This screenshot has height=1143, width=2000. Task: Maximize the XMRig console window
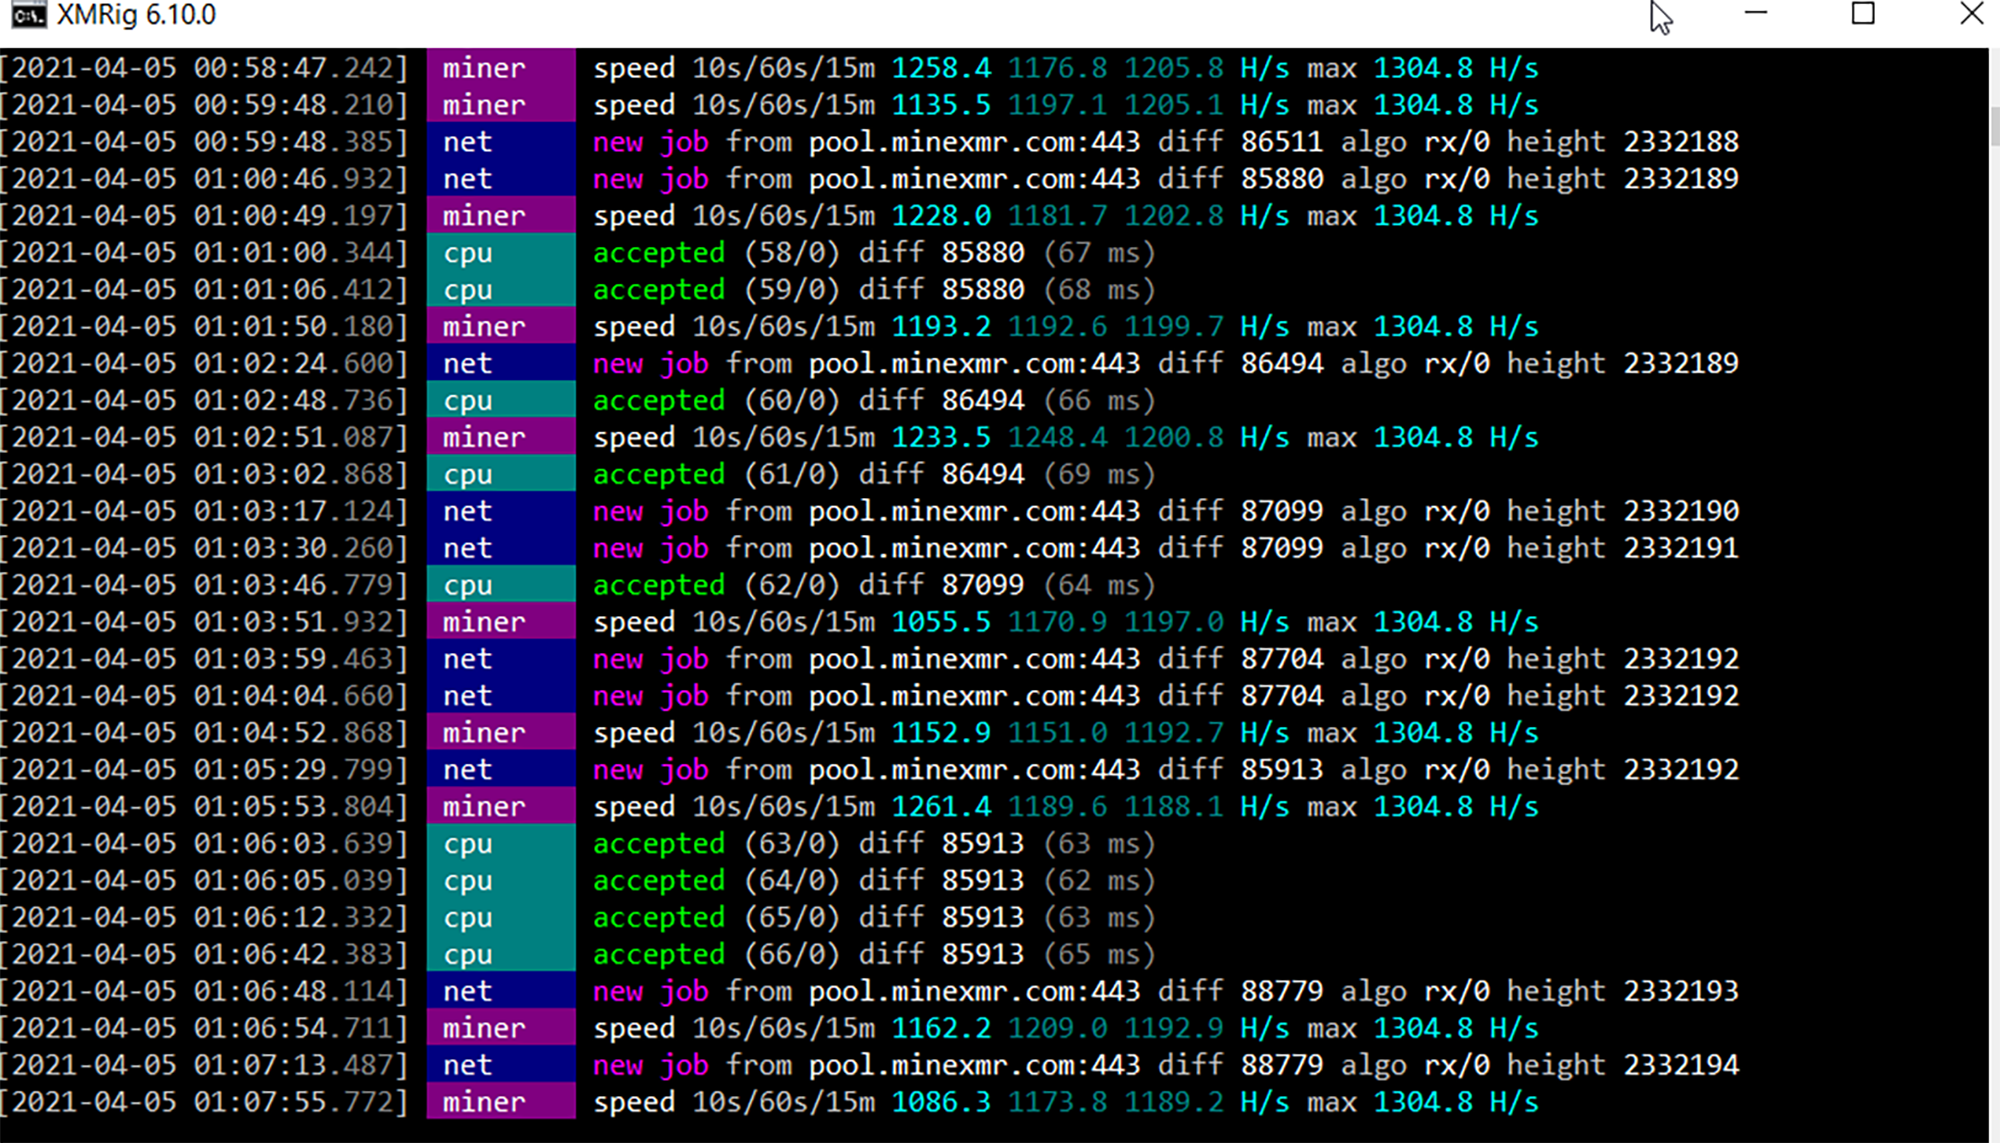pyautogui.click(x=1863, y=14)
